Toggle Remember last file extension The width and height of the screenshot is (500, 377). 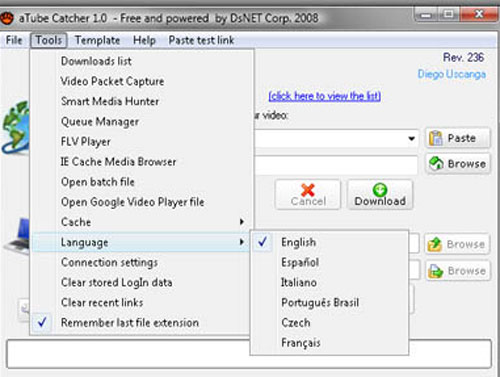tap(141, 323)
